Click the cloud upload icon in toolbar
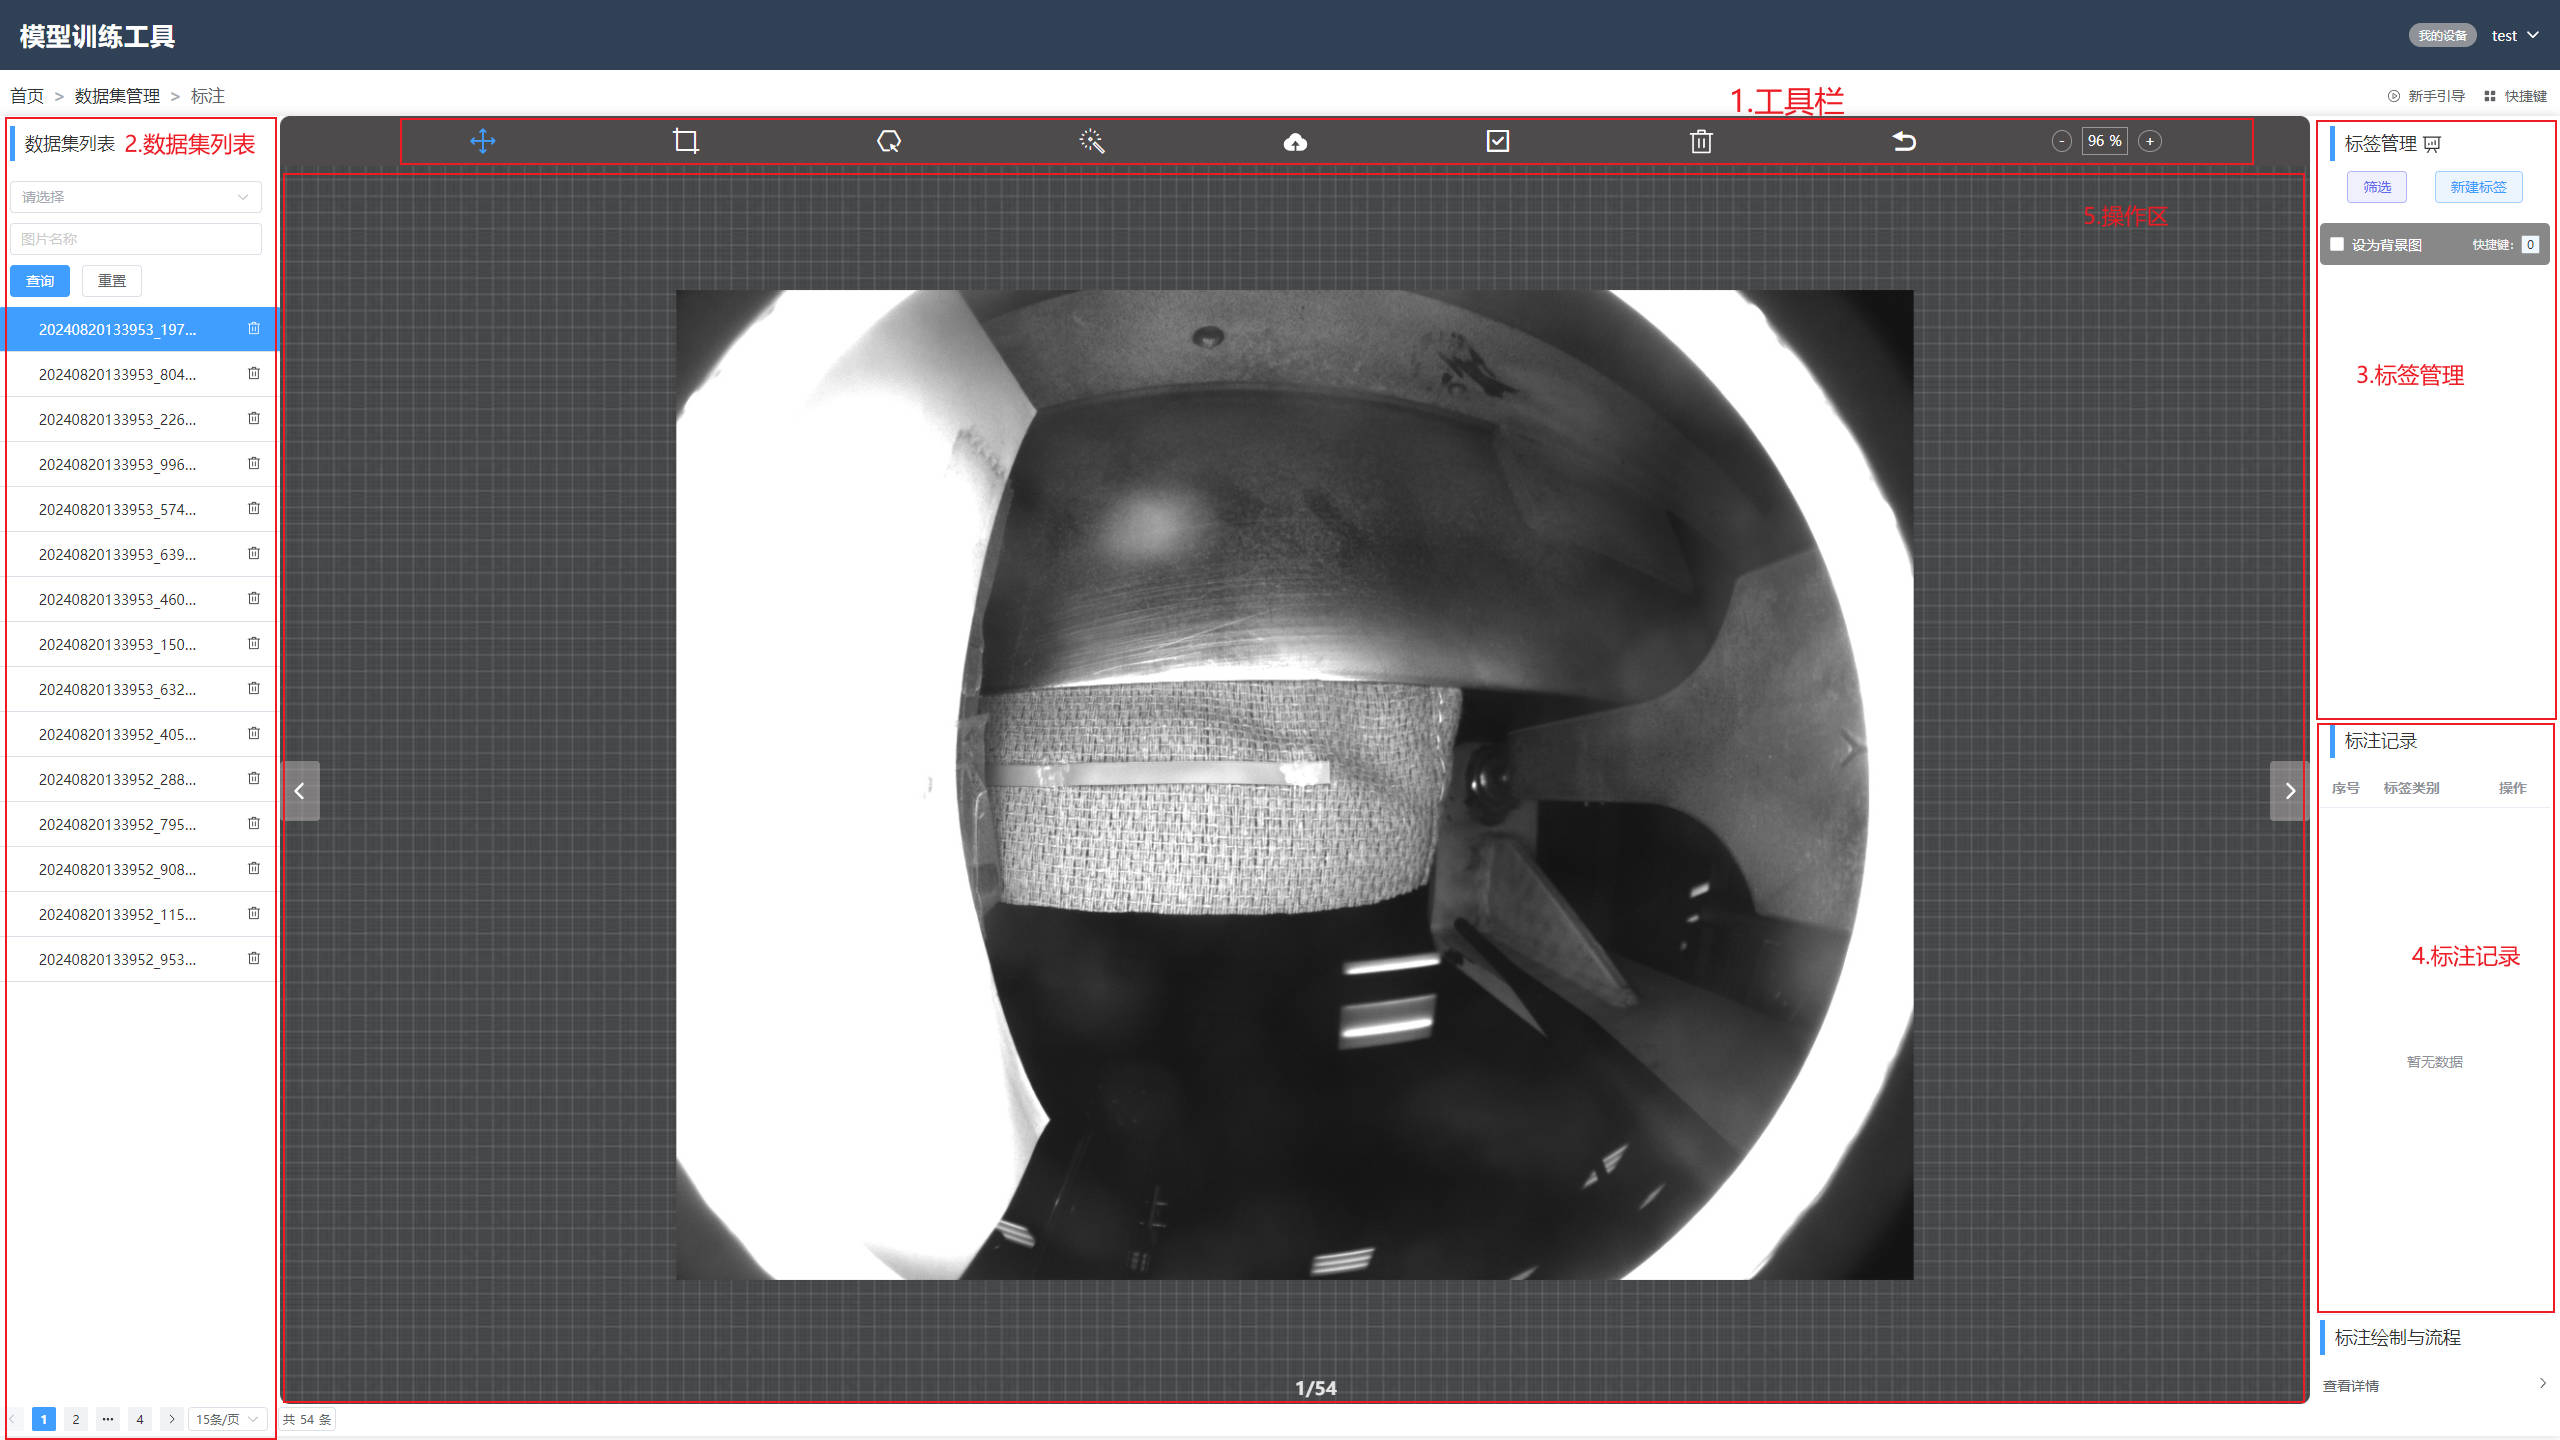The height and width of the screenshot is (1440, 2560). click(1295, 142)
